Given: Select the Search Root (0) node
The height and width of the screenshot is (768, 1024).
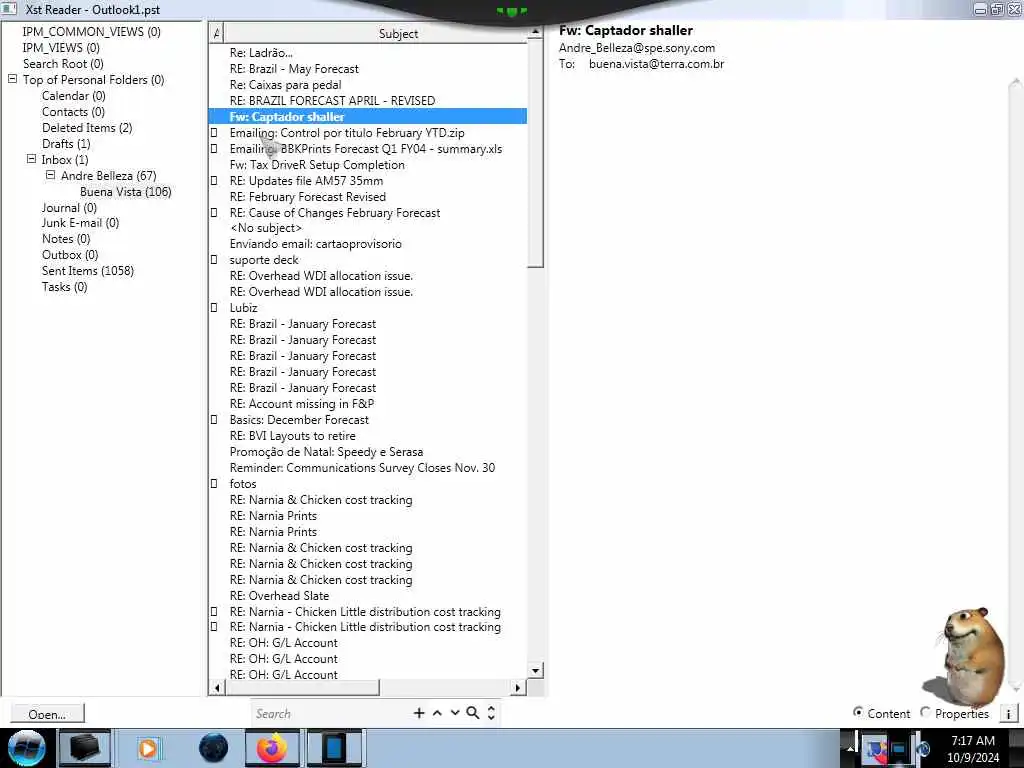Looking at the screenshot, I should pyautogui.click(x=63, y=64).
